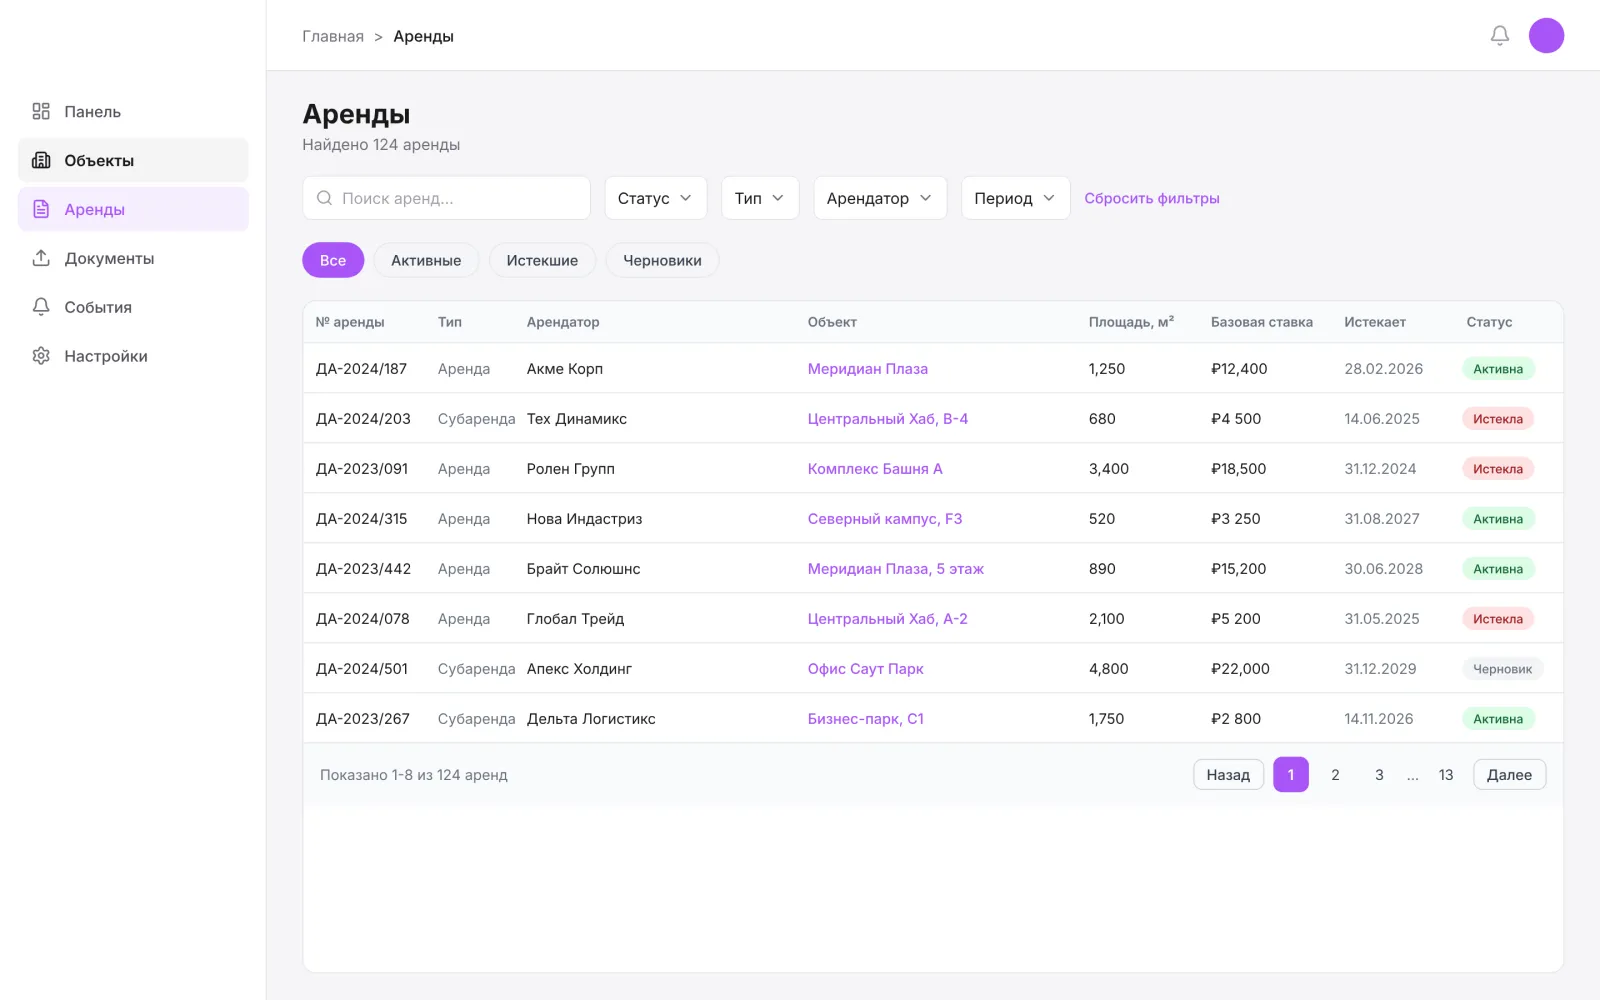The height and width of the screenshot is (1000, 1600).
Task: Open Меридиан Плаза, 5 этаж link
Action: [x=895, y=568]
